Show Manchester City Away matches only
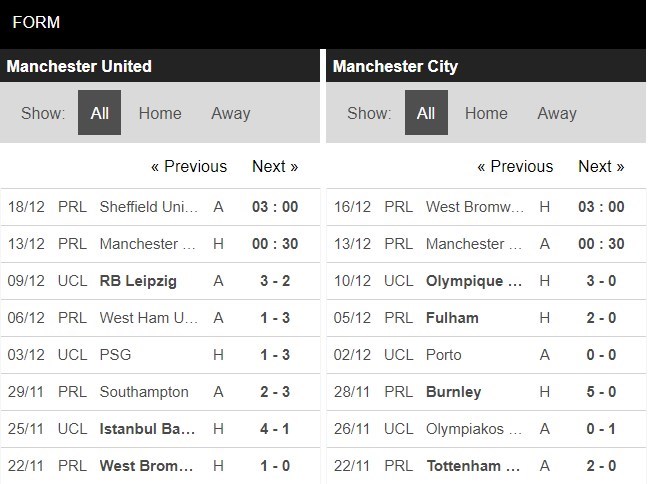 [557, 113]
